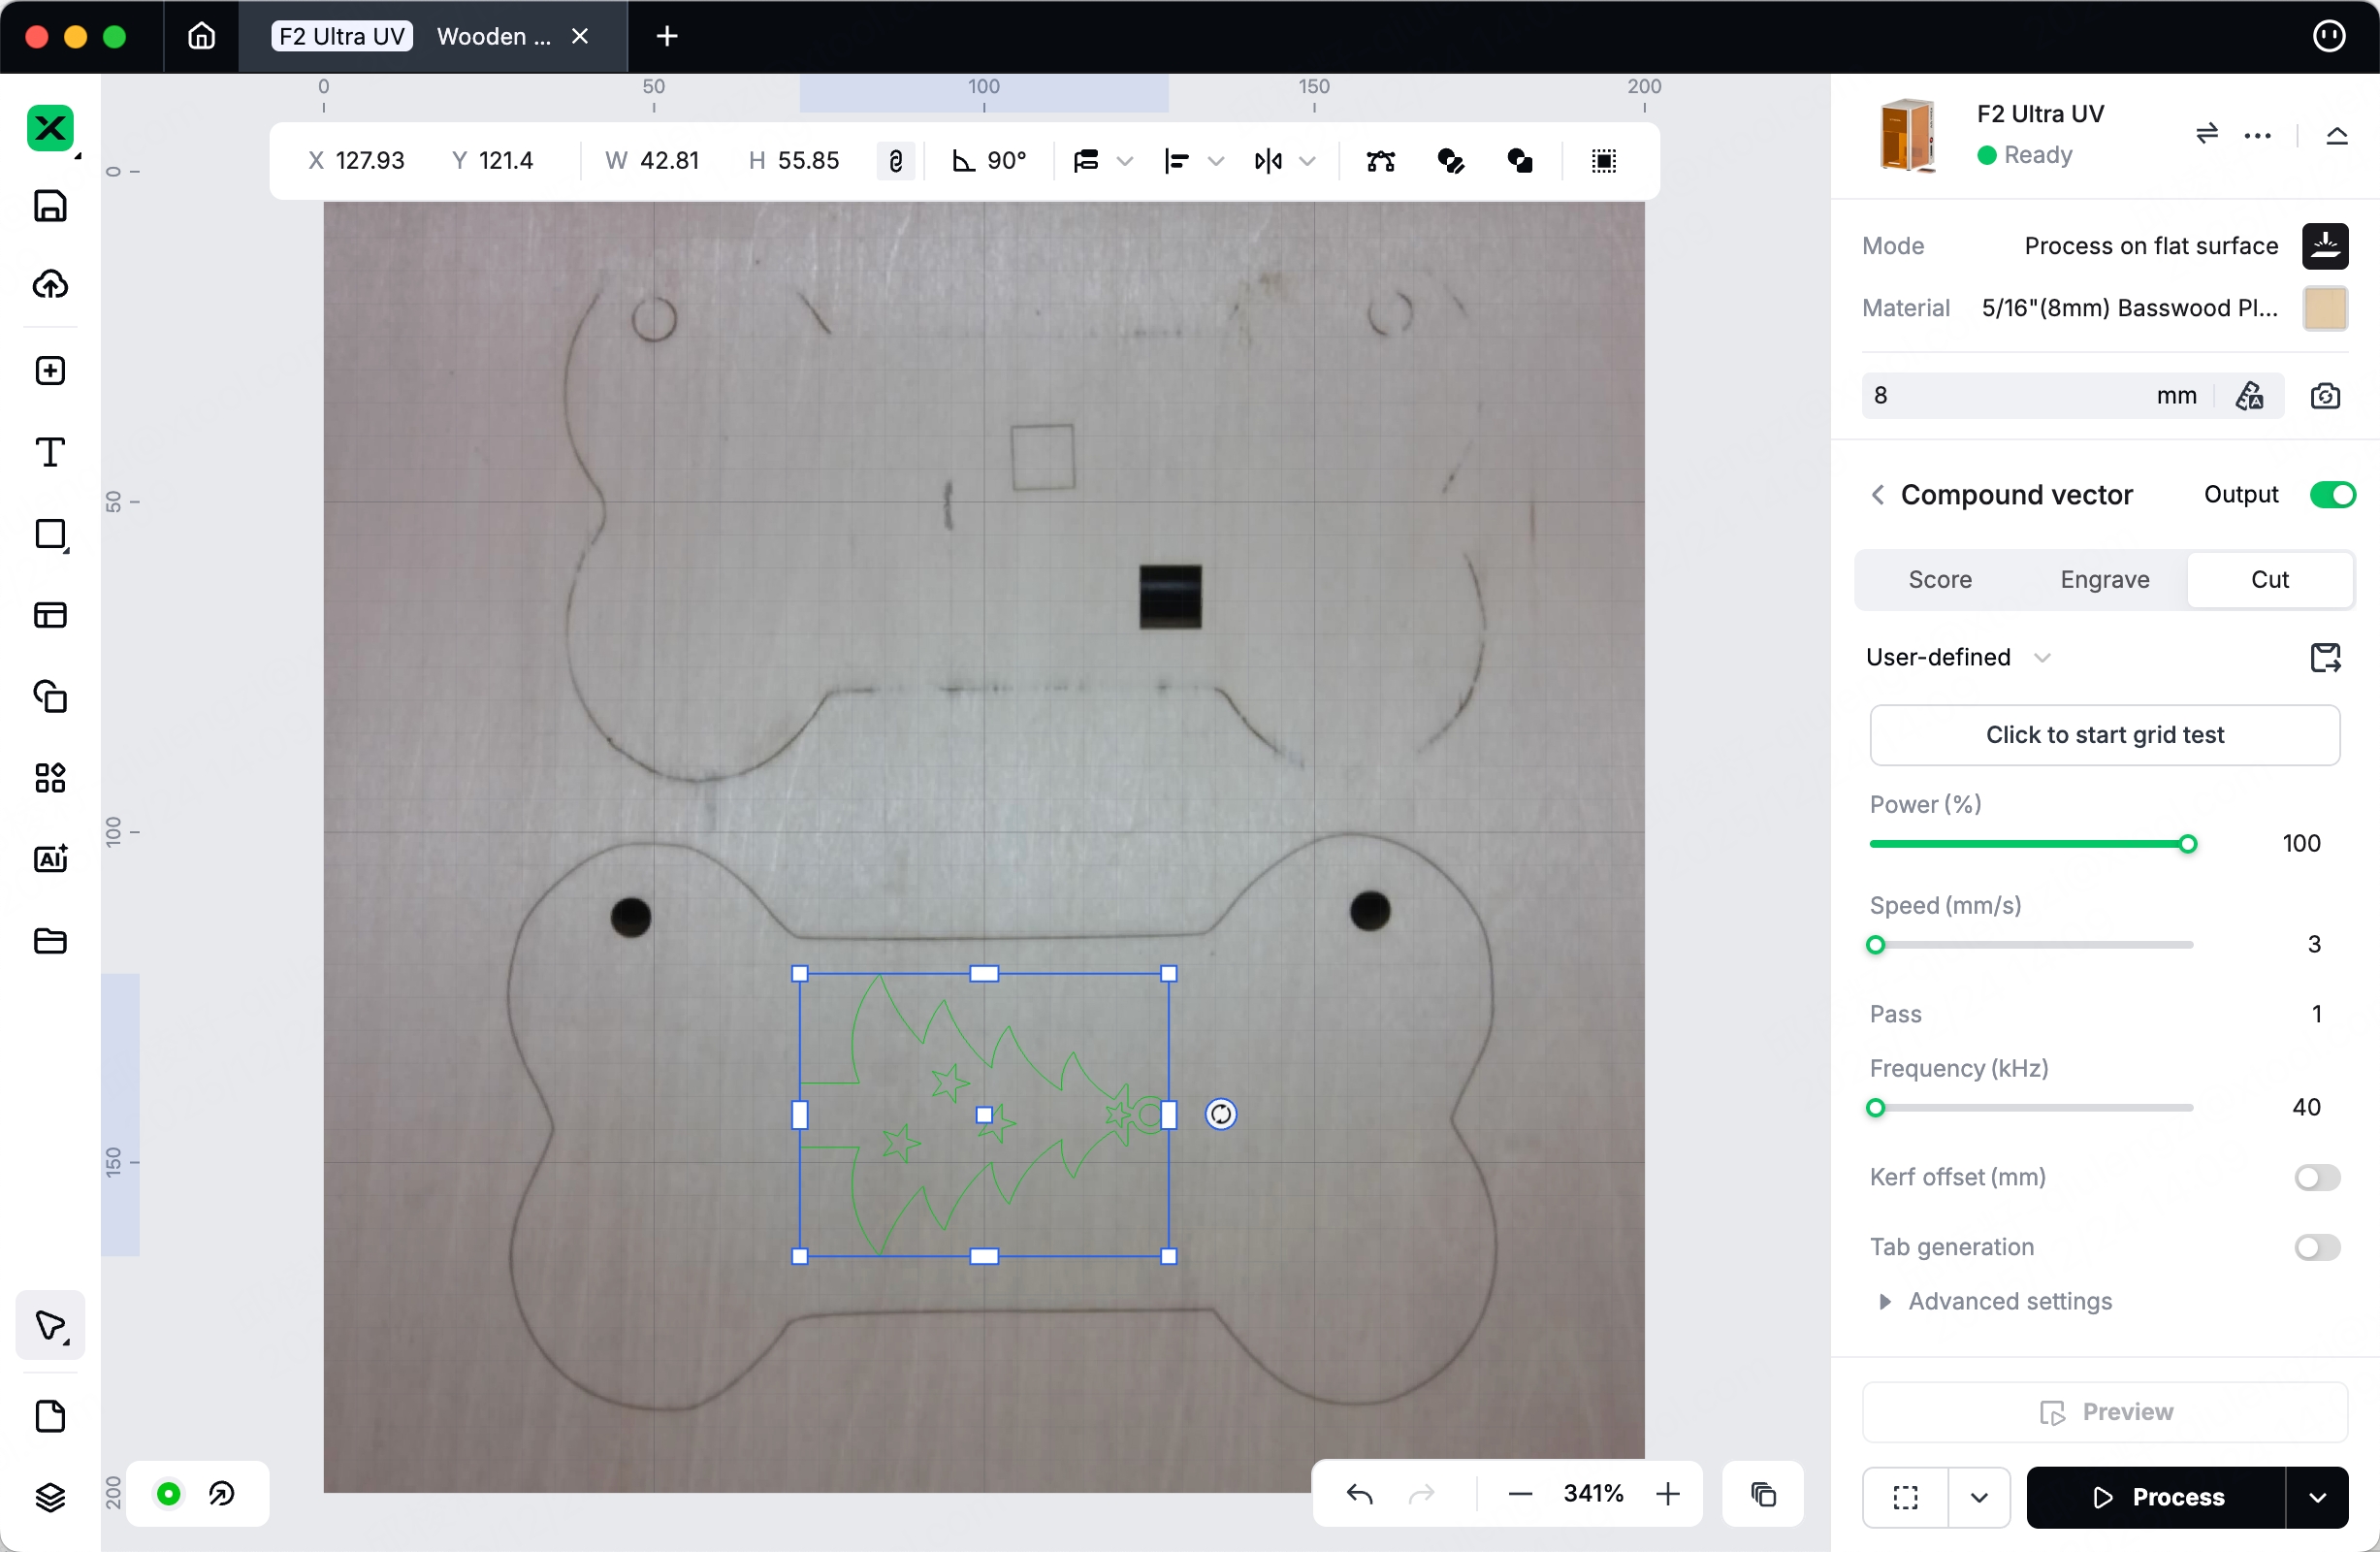Image resolution: width=2380 pixels, height=1552 pixels.
Task: Turn off the Output toggle
Action: point(2332,495)
